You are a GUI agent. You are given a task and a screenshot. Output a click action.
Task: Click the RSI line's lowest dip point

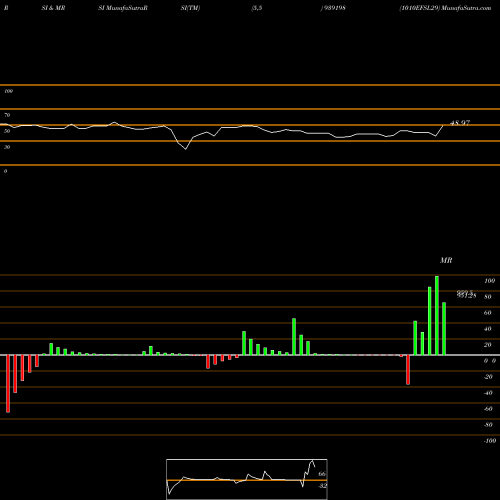pos(186,149)
